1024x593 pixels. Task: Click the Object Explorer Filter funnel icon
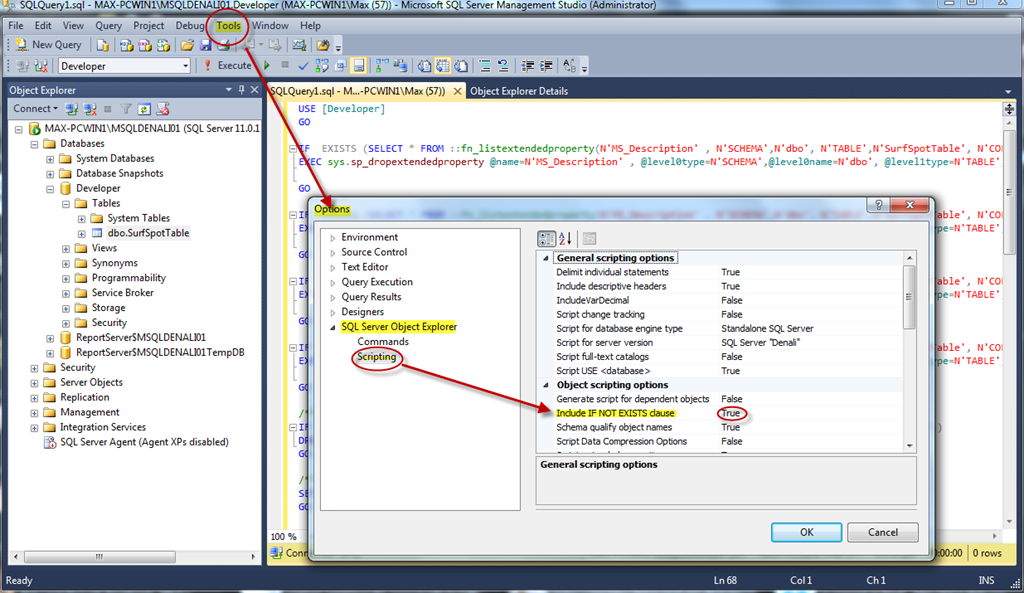click(x=126, y=109)
